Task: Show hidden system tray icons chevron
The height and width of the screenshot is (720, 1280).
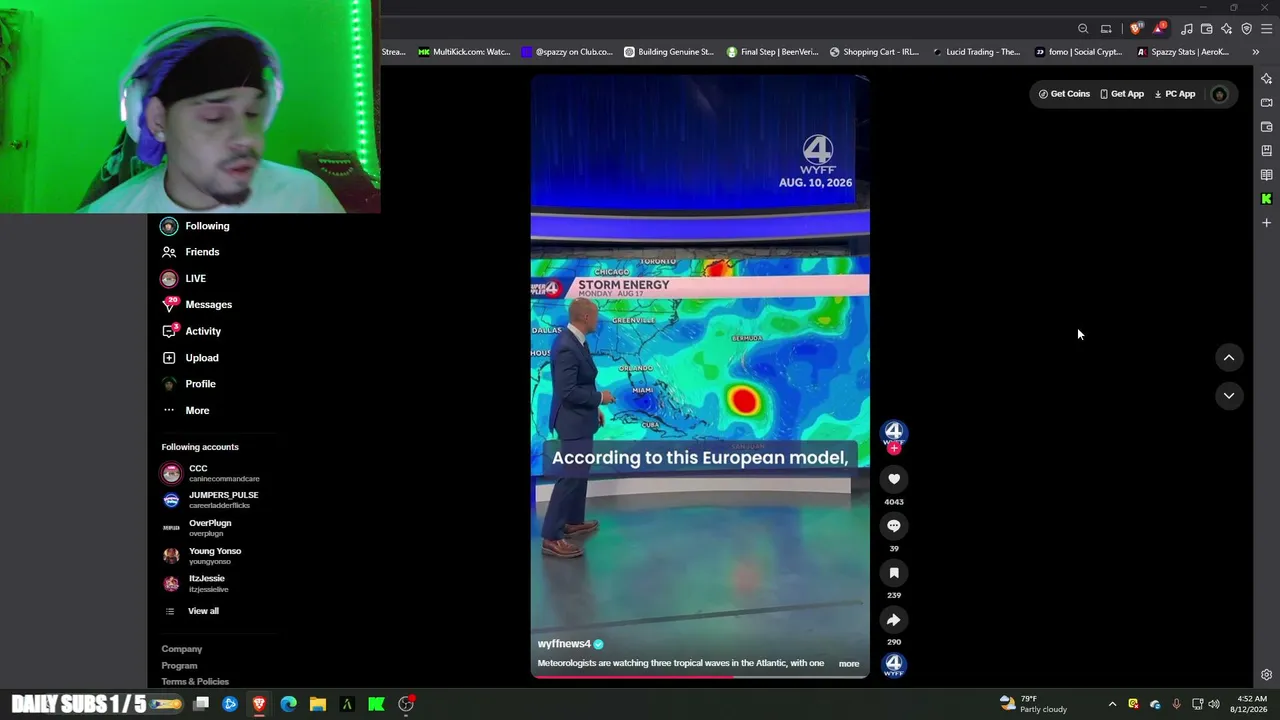Action: click(1112, 704)
